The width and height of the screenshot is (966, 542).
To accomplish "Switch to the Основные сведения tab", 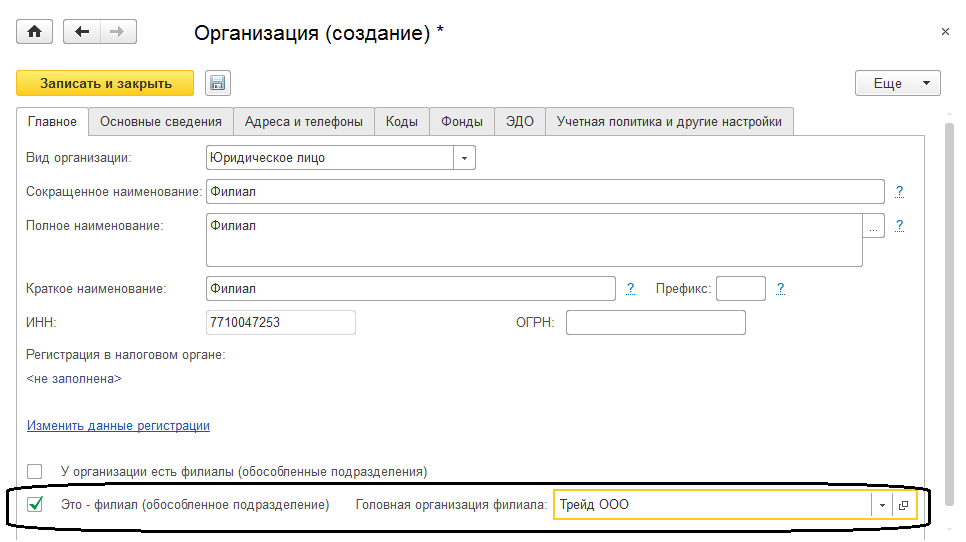I will tap(161, 122).
